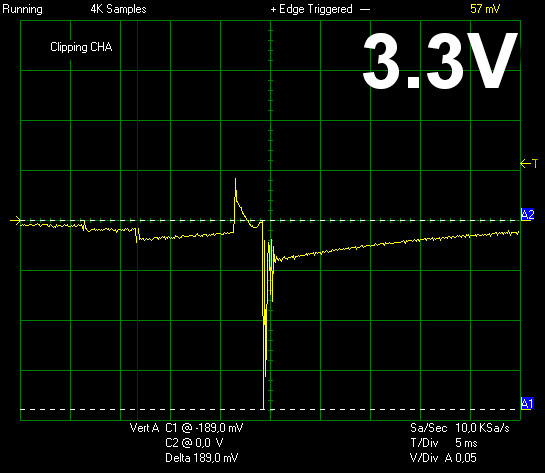545x473 pixels.
Task: Click the 4K Samples label
Action: click(119, 9)
